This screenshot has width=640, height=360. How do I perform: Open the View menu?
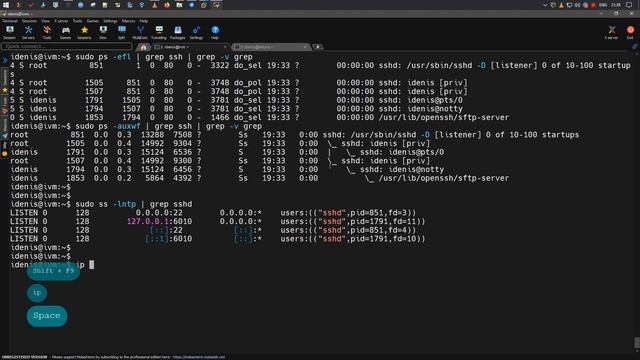(x=45, y=21)
